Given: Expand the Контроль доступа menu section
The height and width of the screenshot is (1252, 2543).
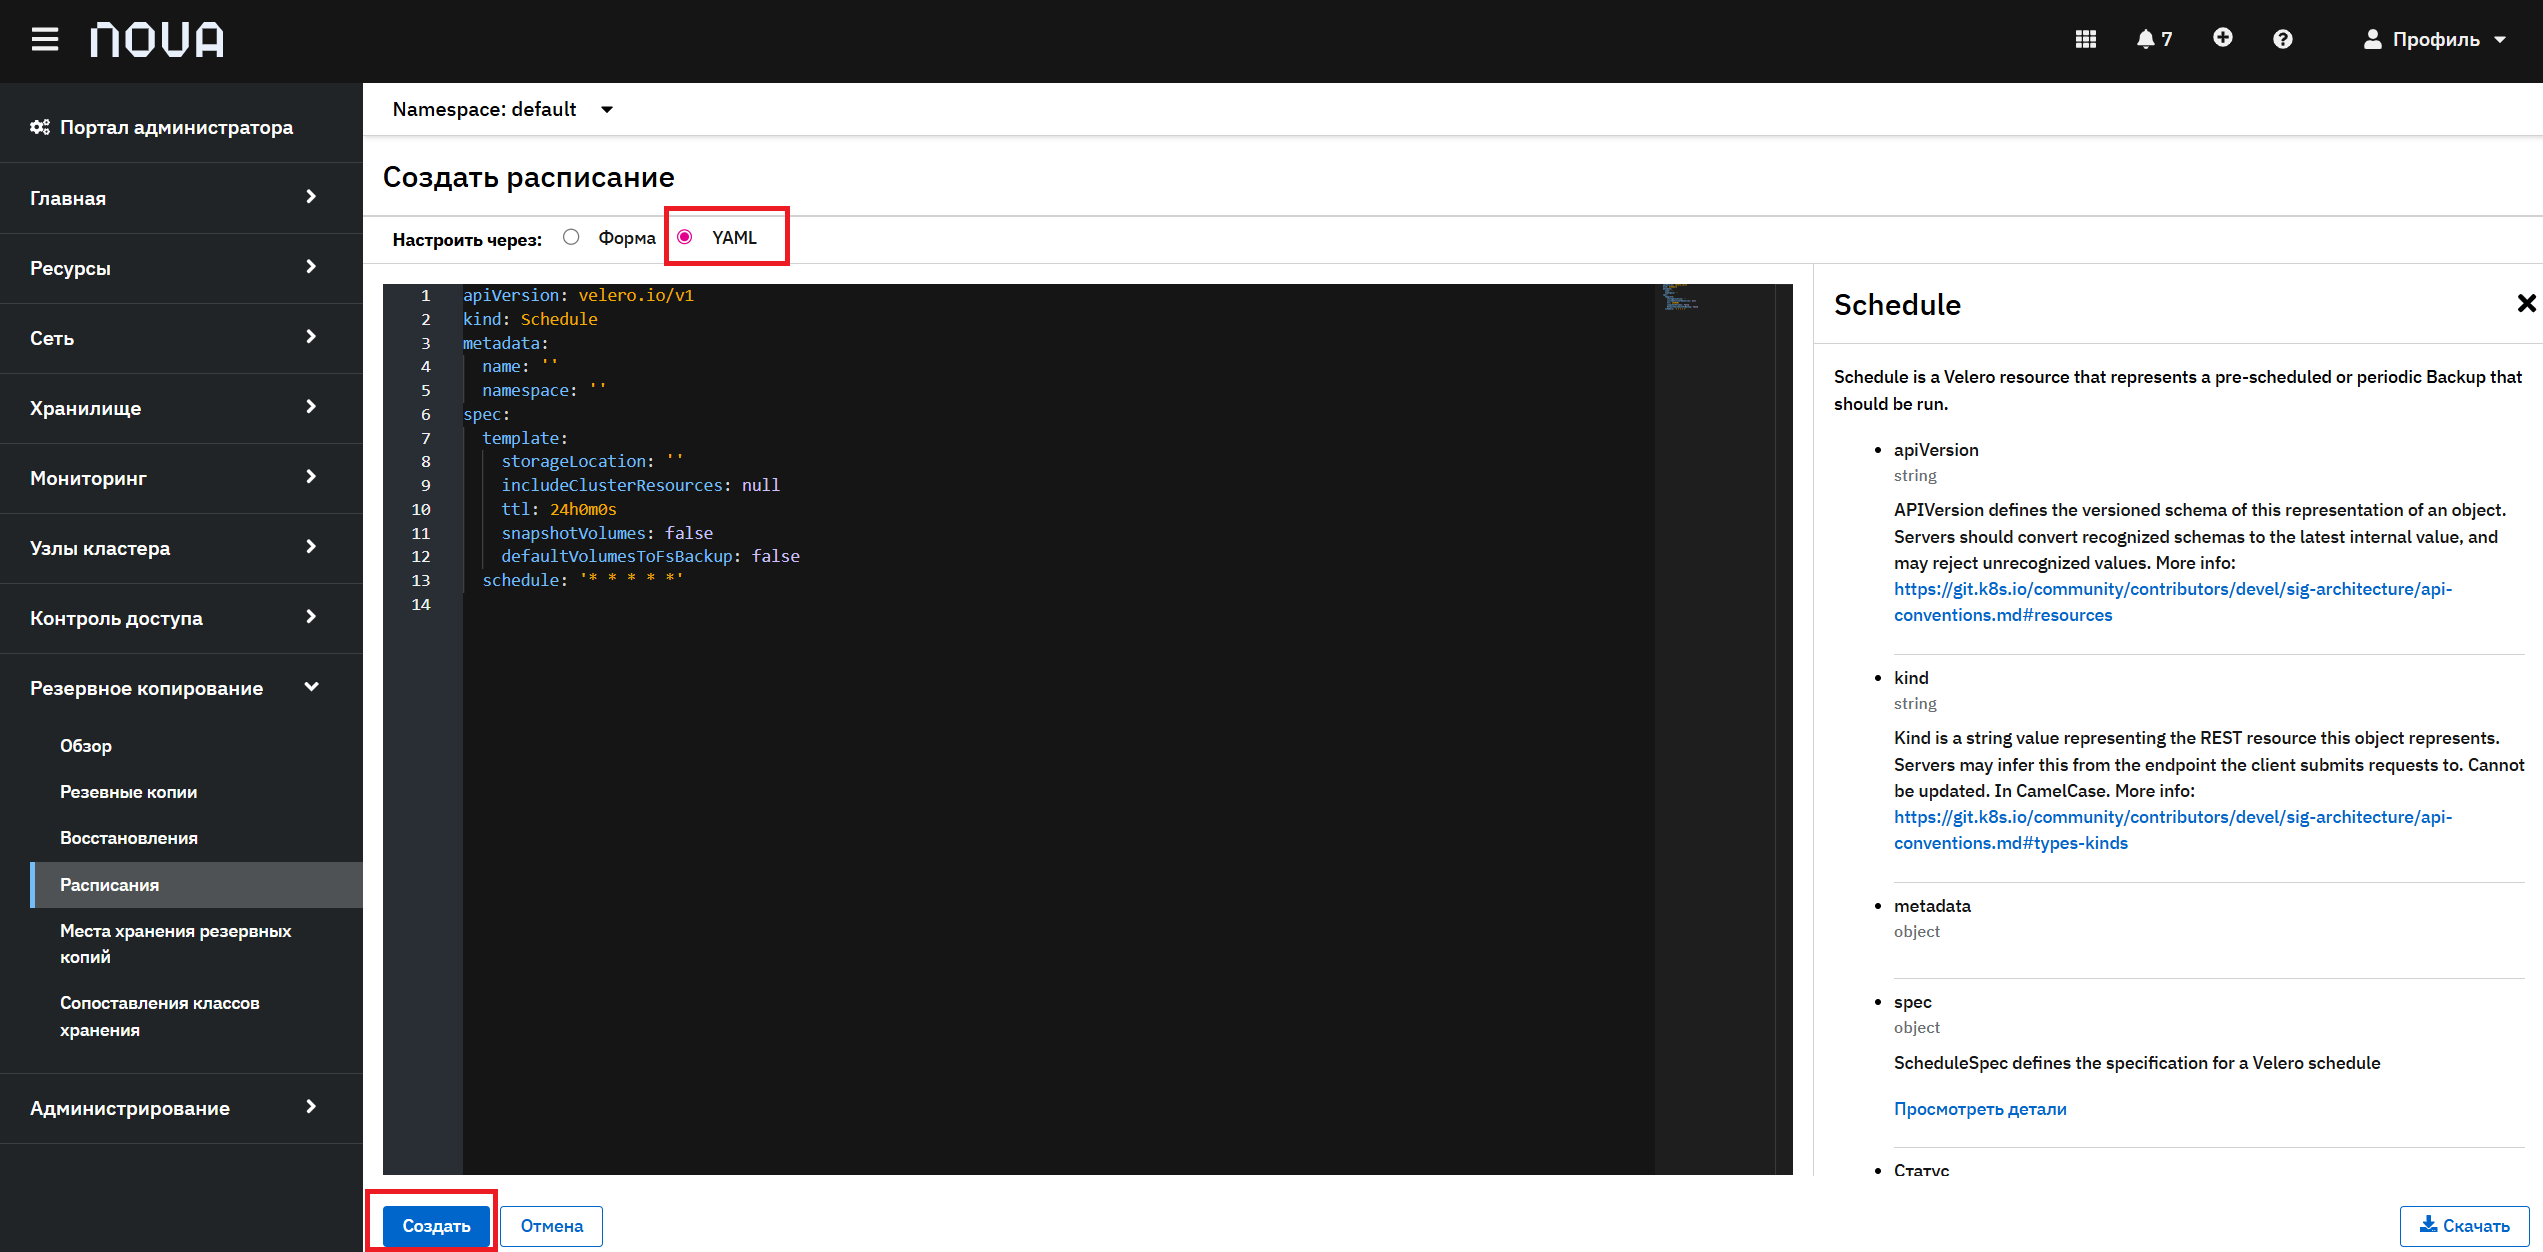Looking at the screenshot, I should pos(181,618).
